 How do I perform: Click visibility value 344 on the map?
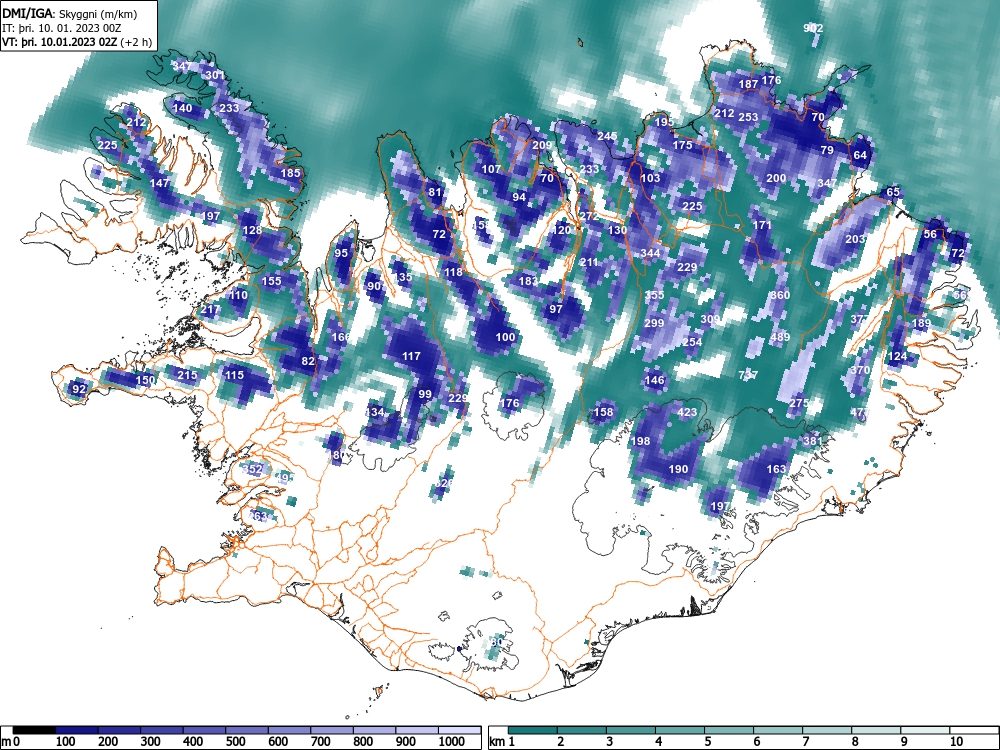651,253
